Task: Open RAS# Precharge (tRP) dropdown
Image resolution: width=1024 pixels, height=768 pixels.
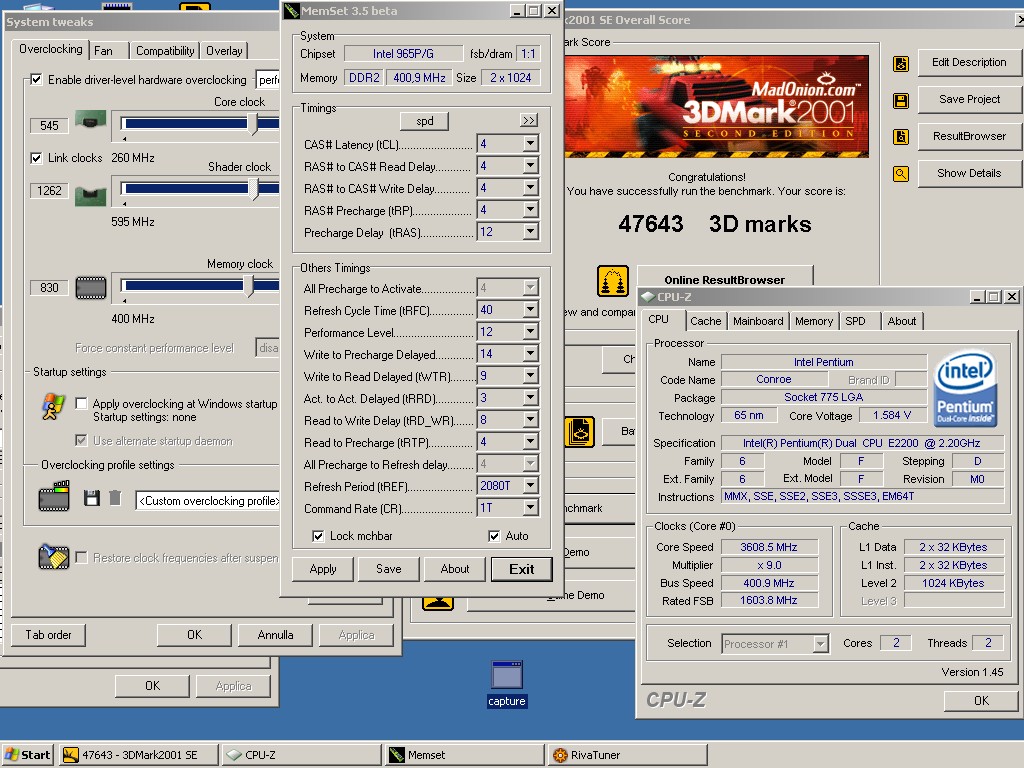Action: click(530, 210)
